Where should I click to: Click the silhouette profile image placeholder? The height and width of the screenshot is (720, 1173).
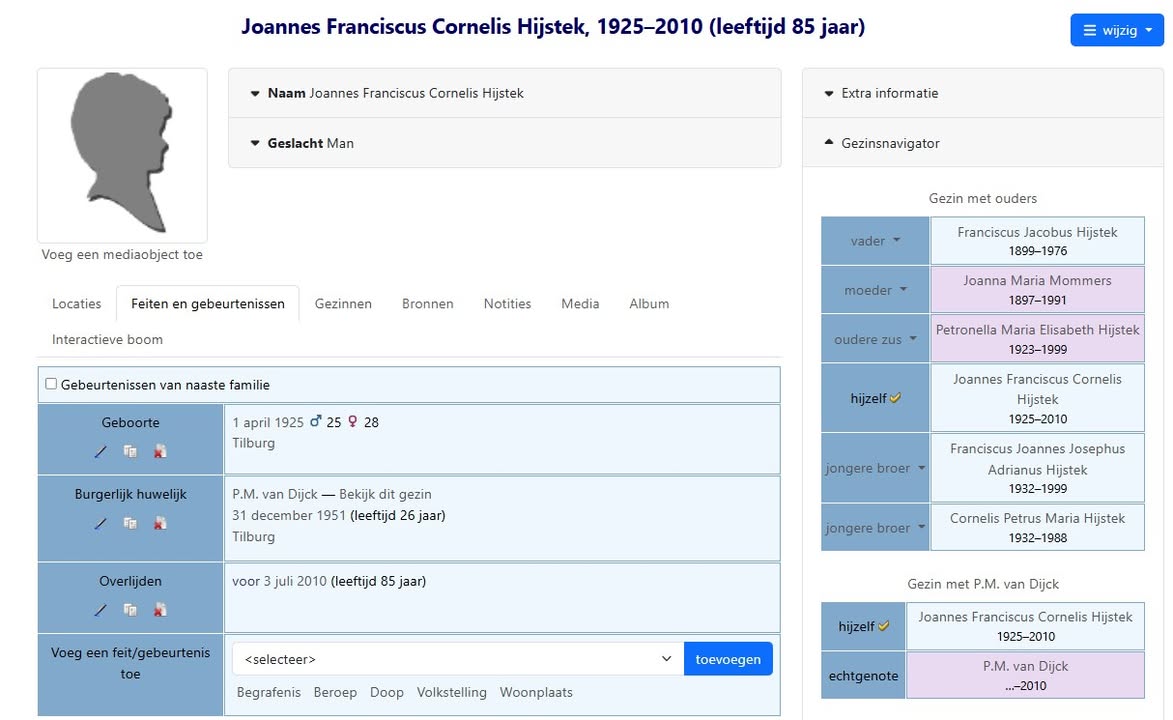[x=122, y=154]
